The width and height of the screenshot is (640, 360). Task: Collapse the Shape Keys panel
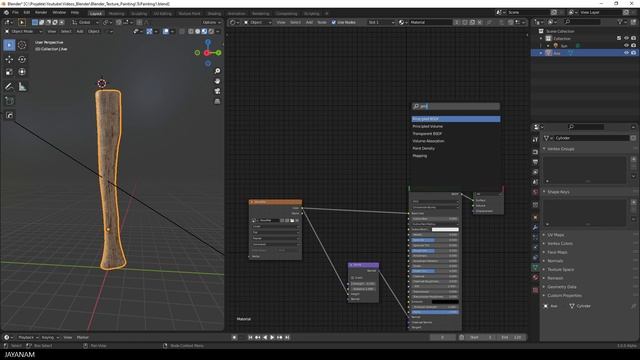[x=558, y=192]
